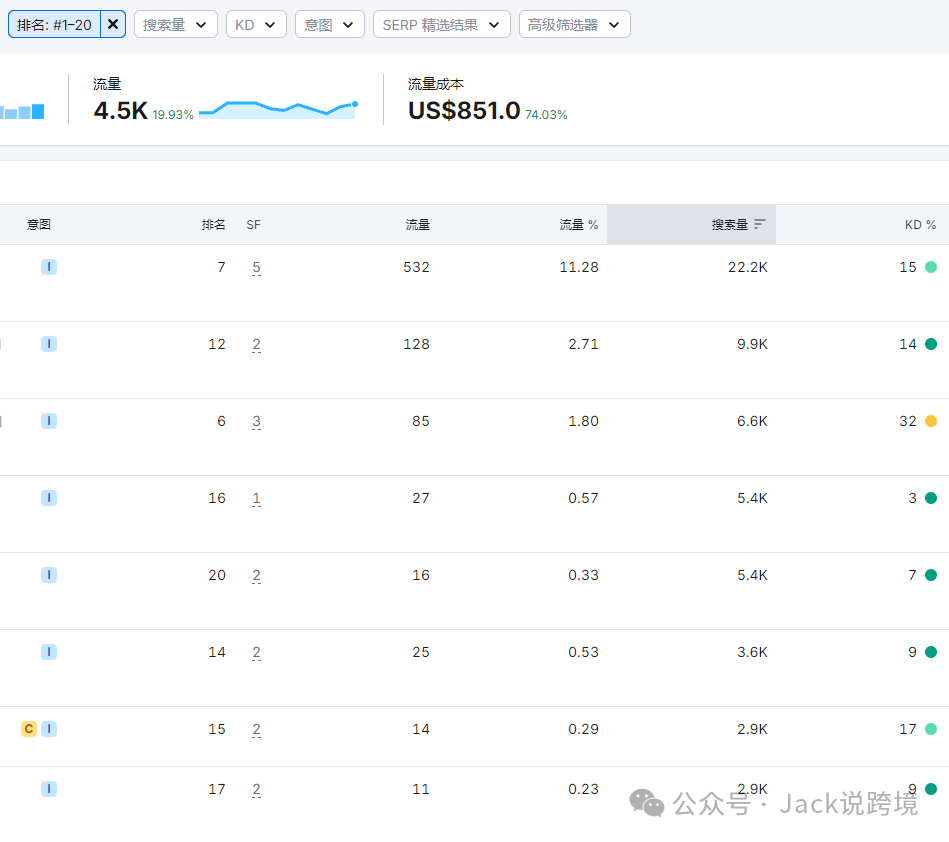Viewport: 949px width, 842px height.
Task: Sort table by 流量 % column header
Action: (x=578, y=225)
